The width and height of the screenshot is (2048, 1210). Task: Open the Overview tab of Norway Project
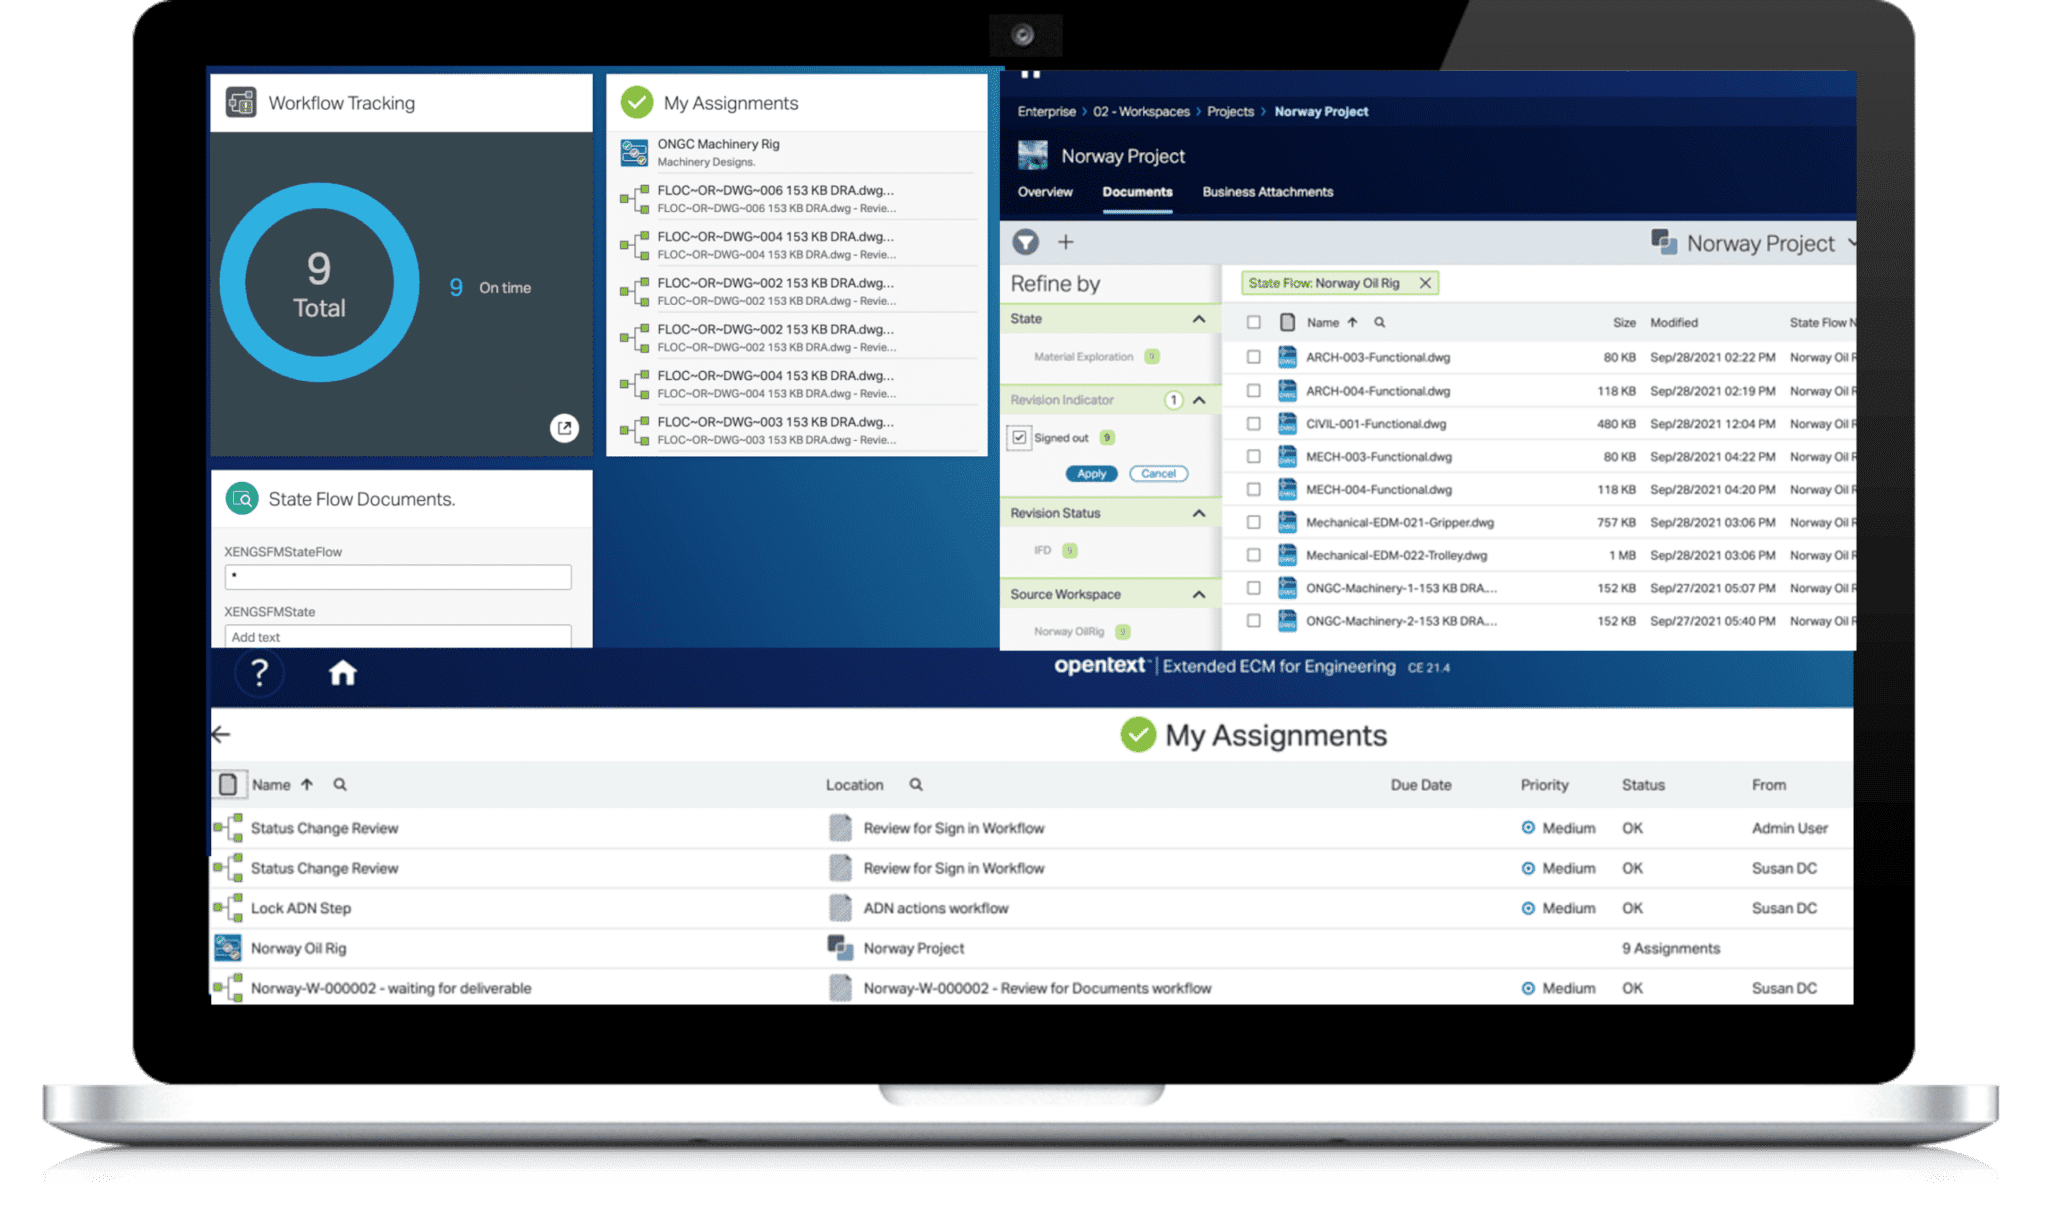pos(1045,192)
